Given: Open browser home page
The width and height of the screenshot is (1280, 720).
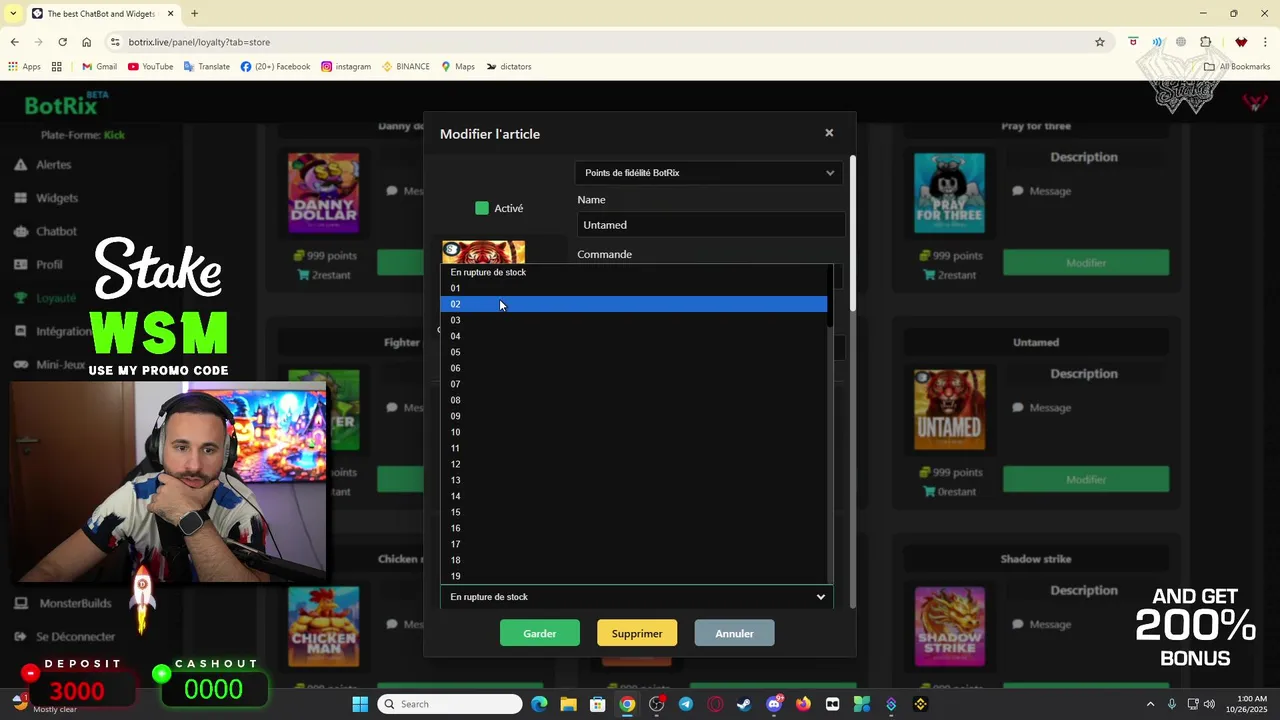Looking at the screenshot, I should pos(87,42).
